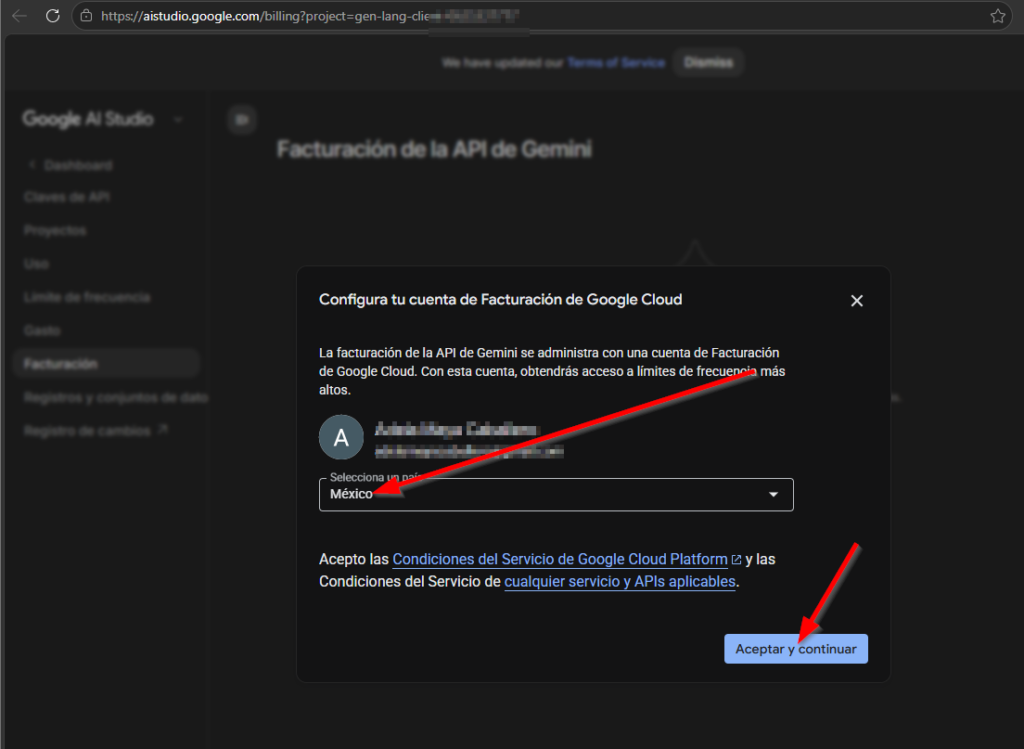Dismiss the Terms of Service notice
Image resolution: width=1024 pixels, height=749 pixels.
708,62
